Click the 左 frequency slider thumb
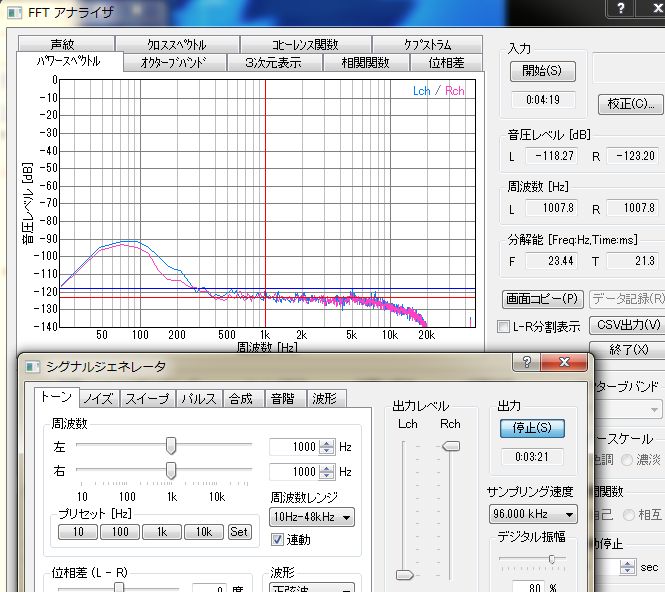 (x=170, y=445)
